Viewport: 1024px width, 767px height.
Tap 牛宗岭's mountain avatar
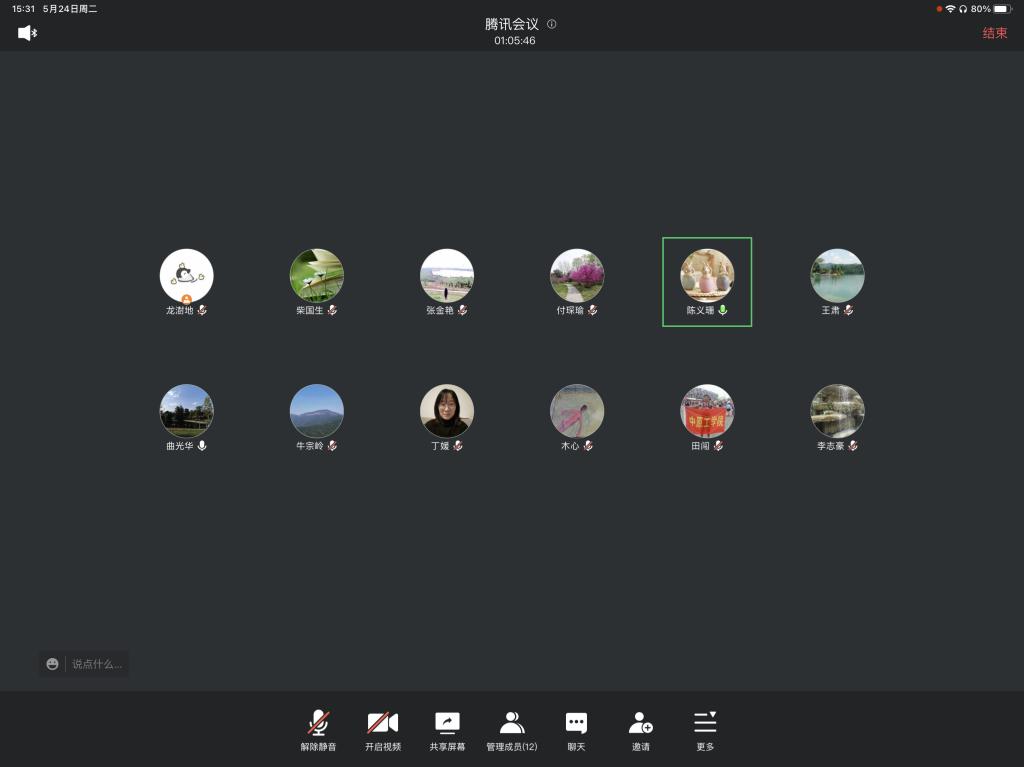[317, 410]
